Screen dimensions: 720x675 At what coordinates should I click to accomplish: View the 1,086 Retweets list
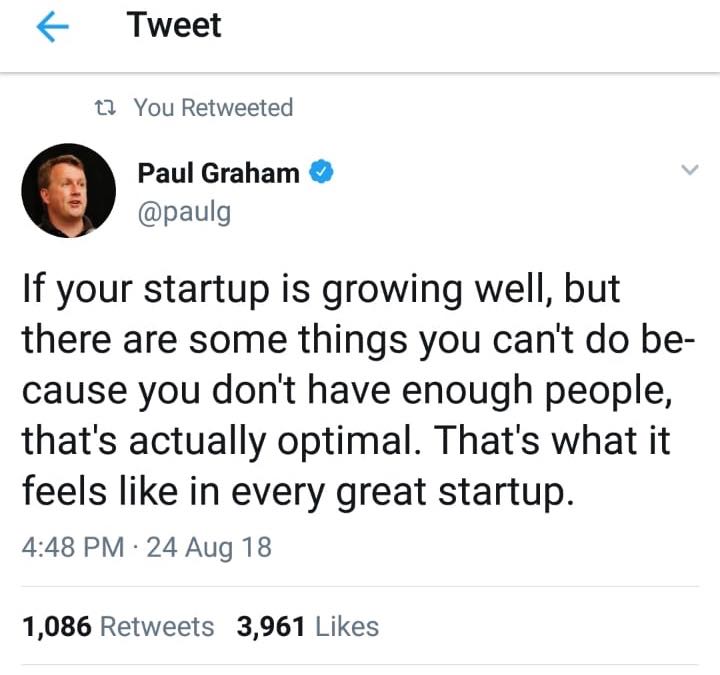click(118, 626)
